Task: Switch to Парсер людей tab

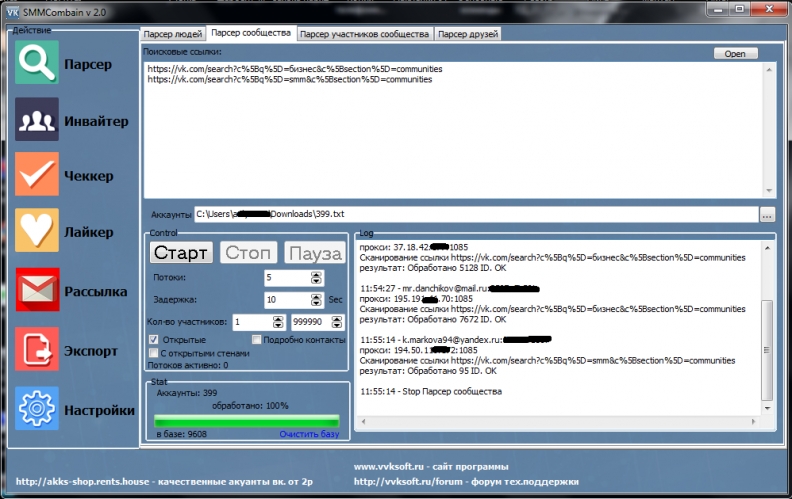Action: [x=173, y=34]
